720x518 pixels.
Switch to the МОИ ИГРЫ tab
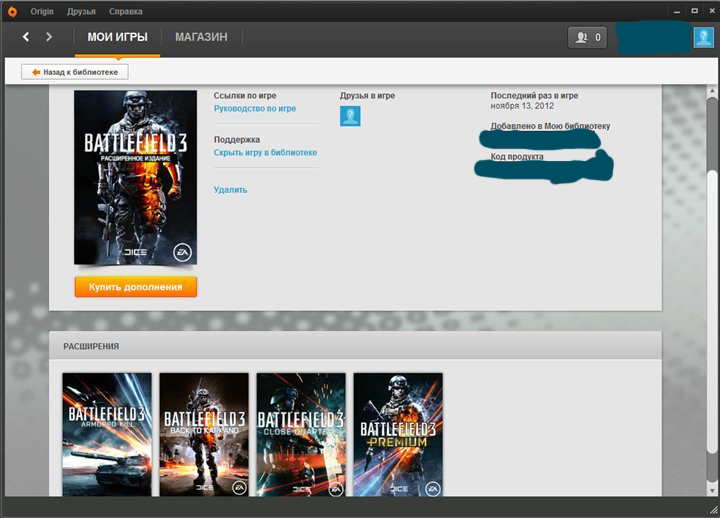tap(118, 37)
